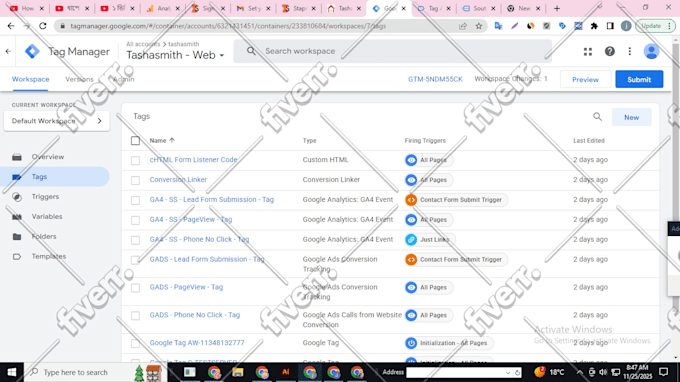Click the browser address bar URL
This screenshot has height=382, width=680.
point(228,26)
